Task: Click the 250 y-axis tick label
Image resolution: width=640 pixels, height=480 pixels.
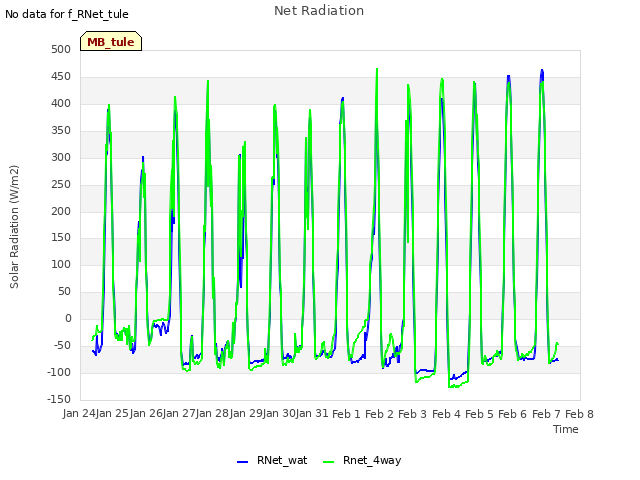Action: (61, 184)
